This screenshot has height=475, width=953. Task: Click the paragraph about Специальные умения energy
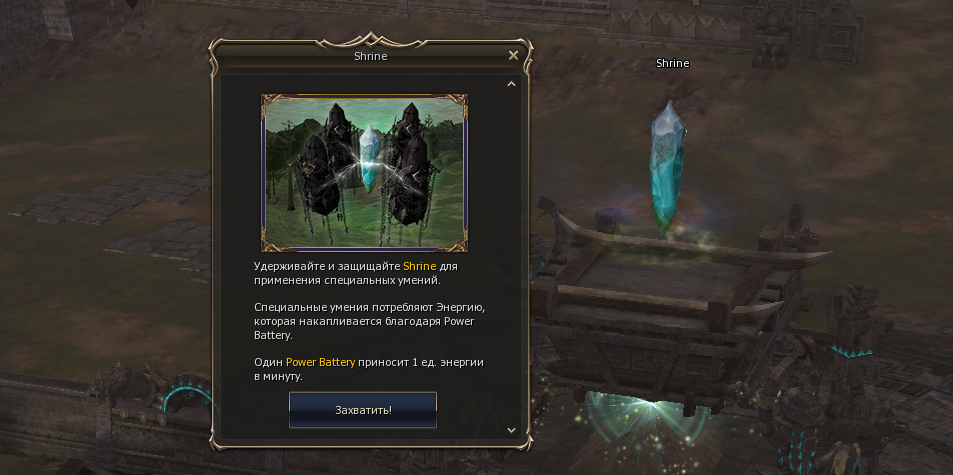pos(369,322)
